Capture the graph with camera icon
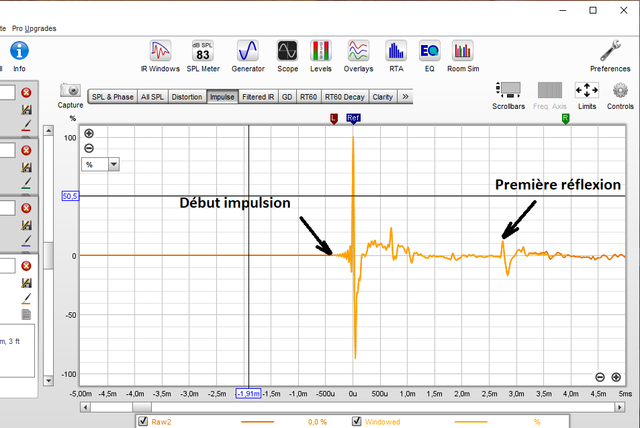 tap(70, 95)
